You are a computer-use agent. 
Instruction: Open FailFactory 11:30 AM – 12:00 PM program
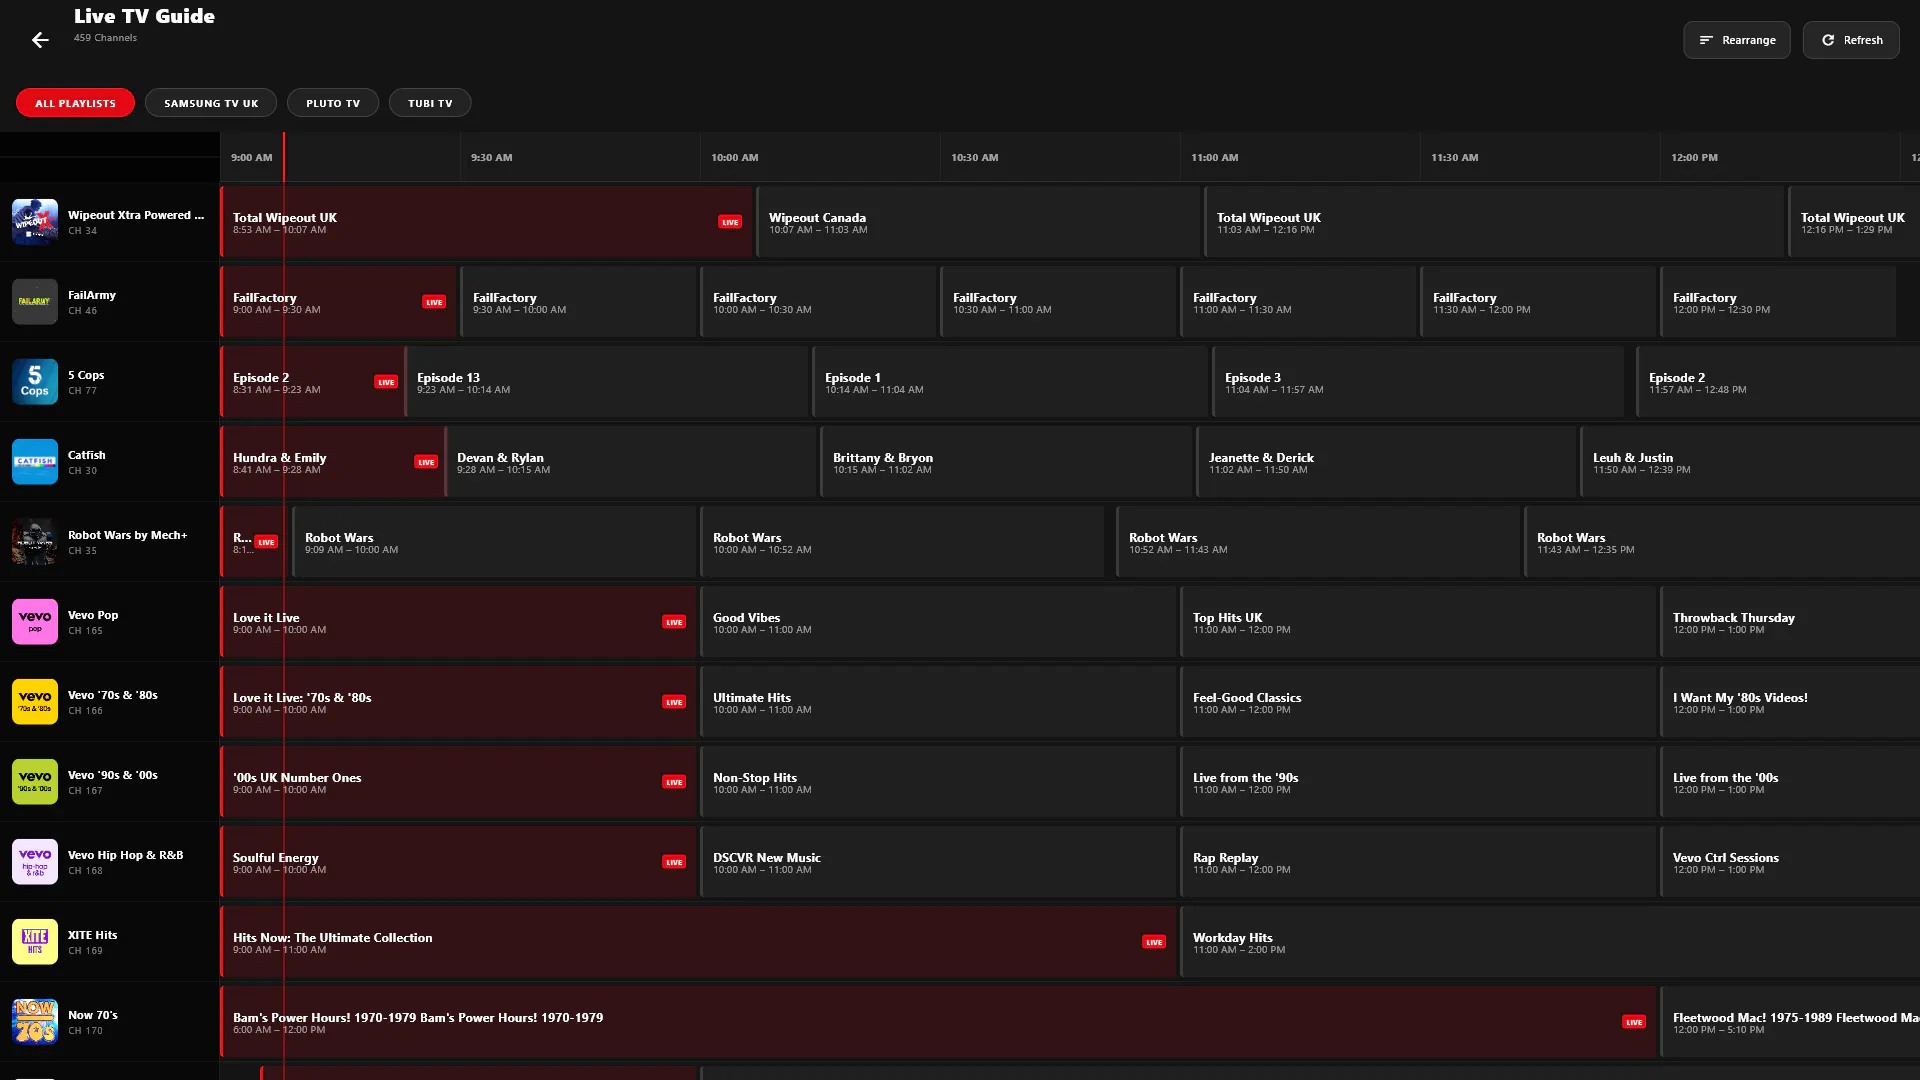(x=1538, y=302)
